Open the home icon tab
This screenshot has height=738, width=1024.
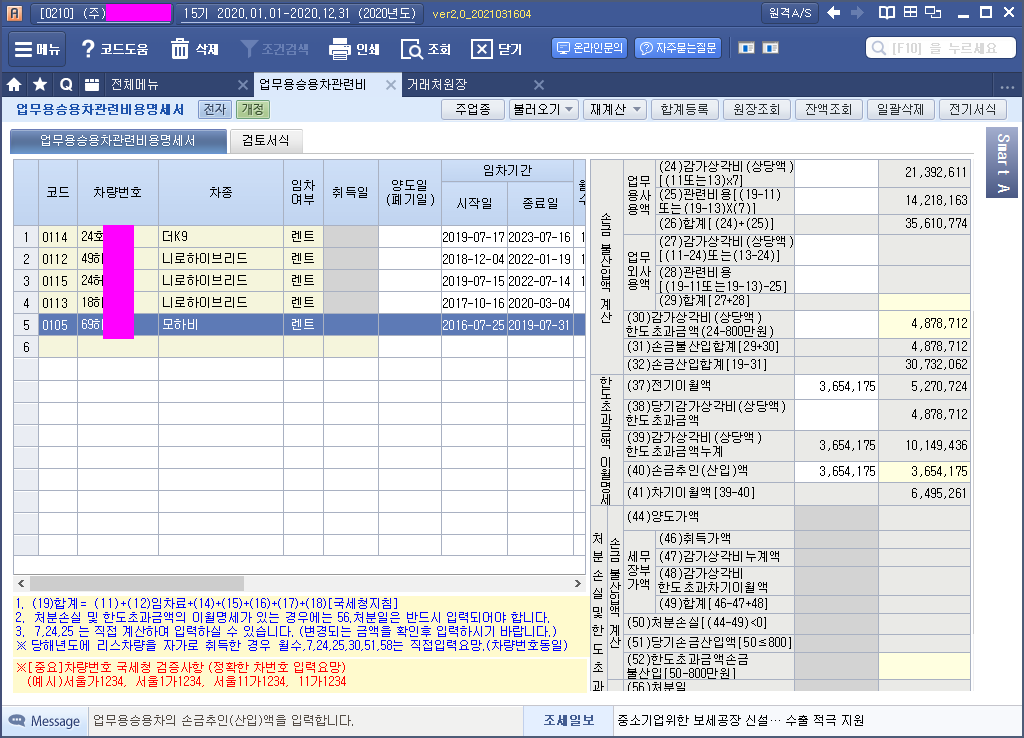click(x=15, y=85)
